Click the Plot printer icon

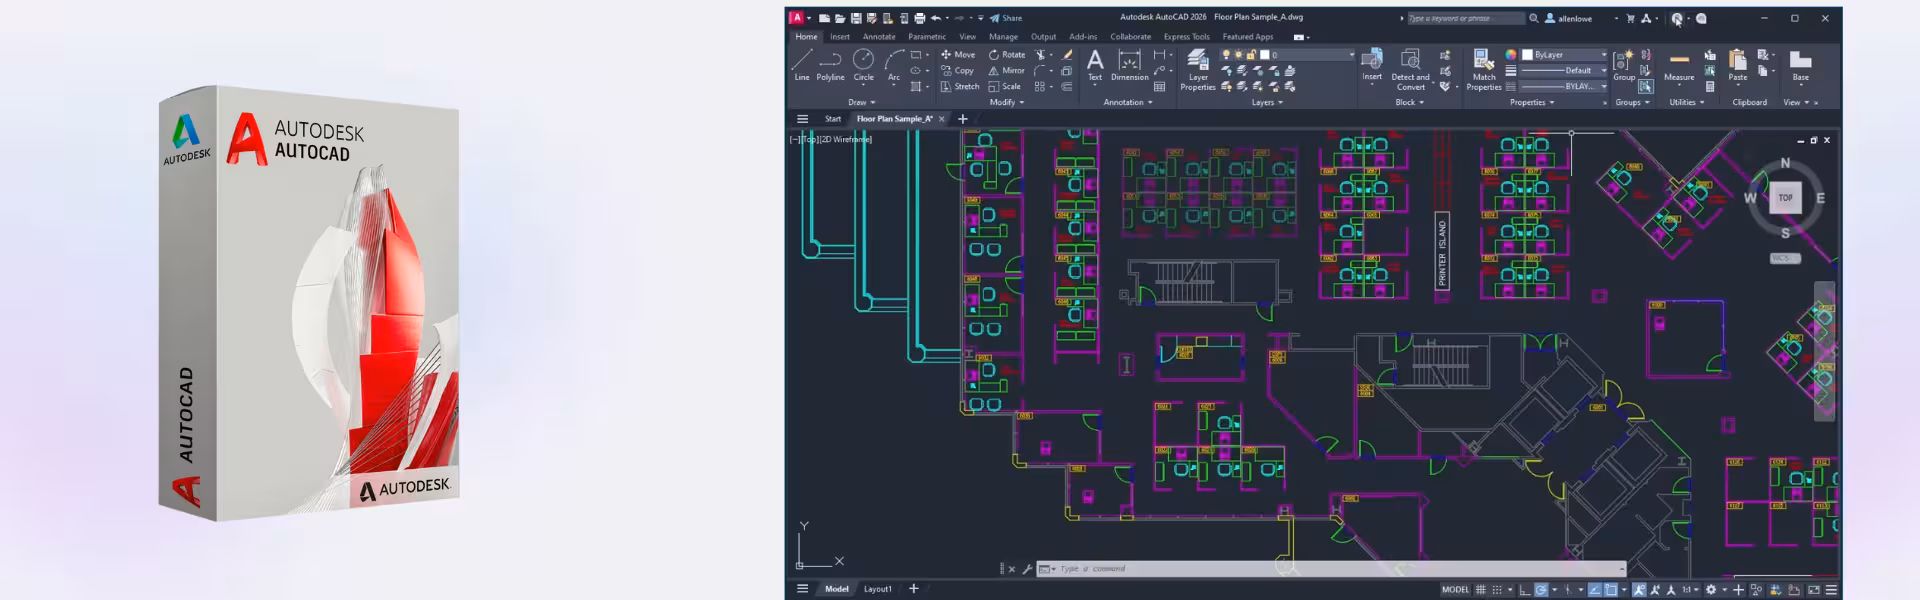click(x=919, y=18)
